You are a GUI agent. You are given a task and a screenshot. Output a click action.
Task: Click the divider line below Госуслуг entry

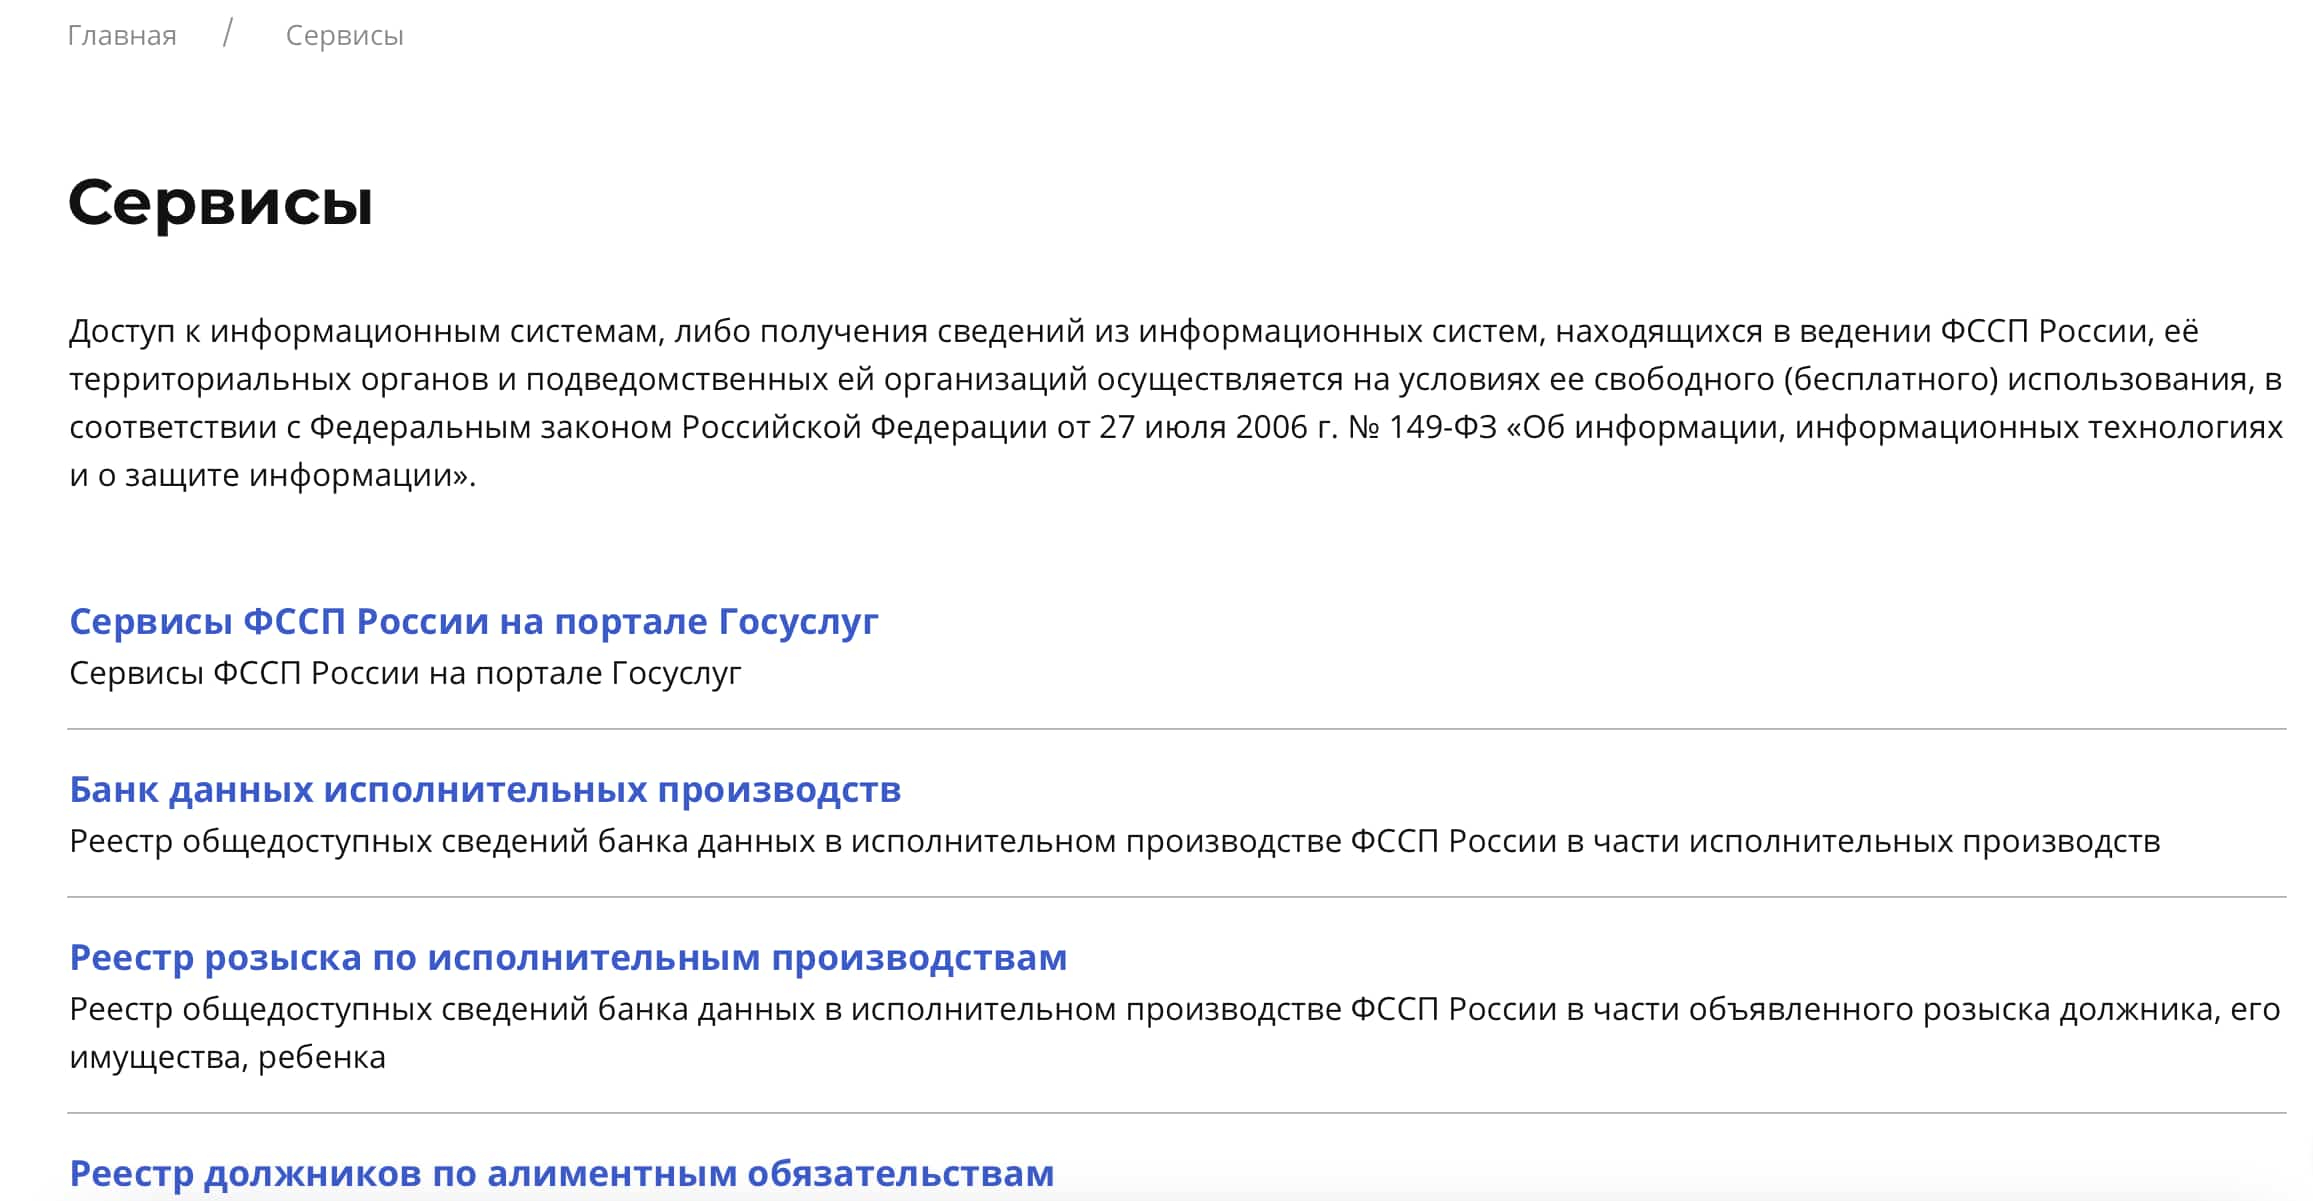[1176, 729]
